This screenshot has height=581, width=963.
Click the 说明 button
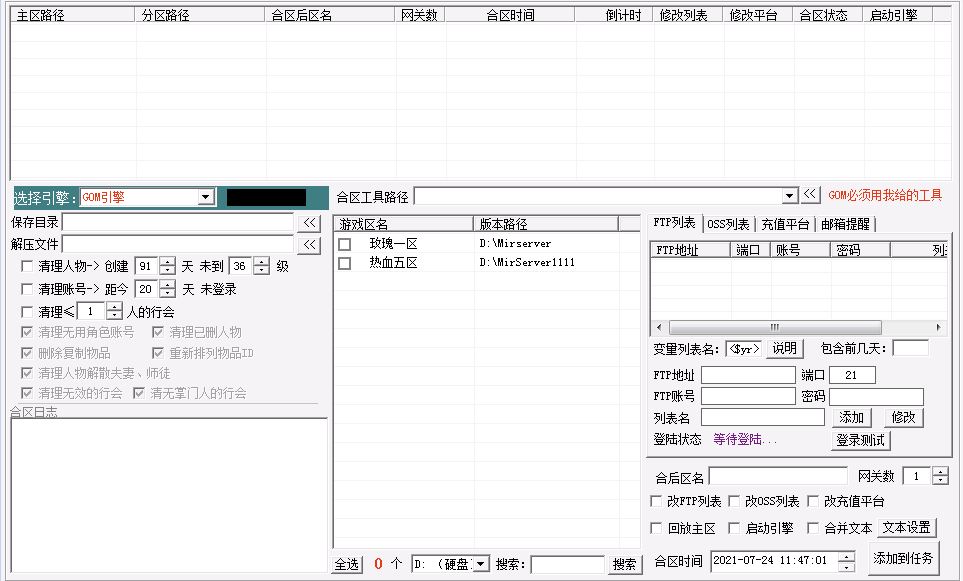pyautogui.click(x=785, y=349)
